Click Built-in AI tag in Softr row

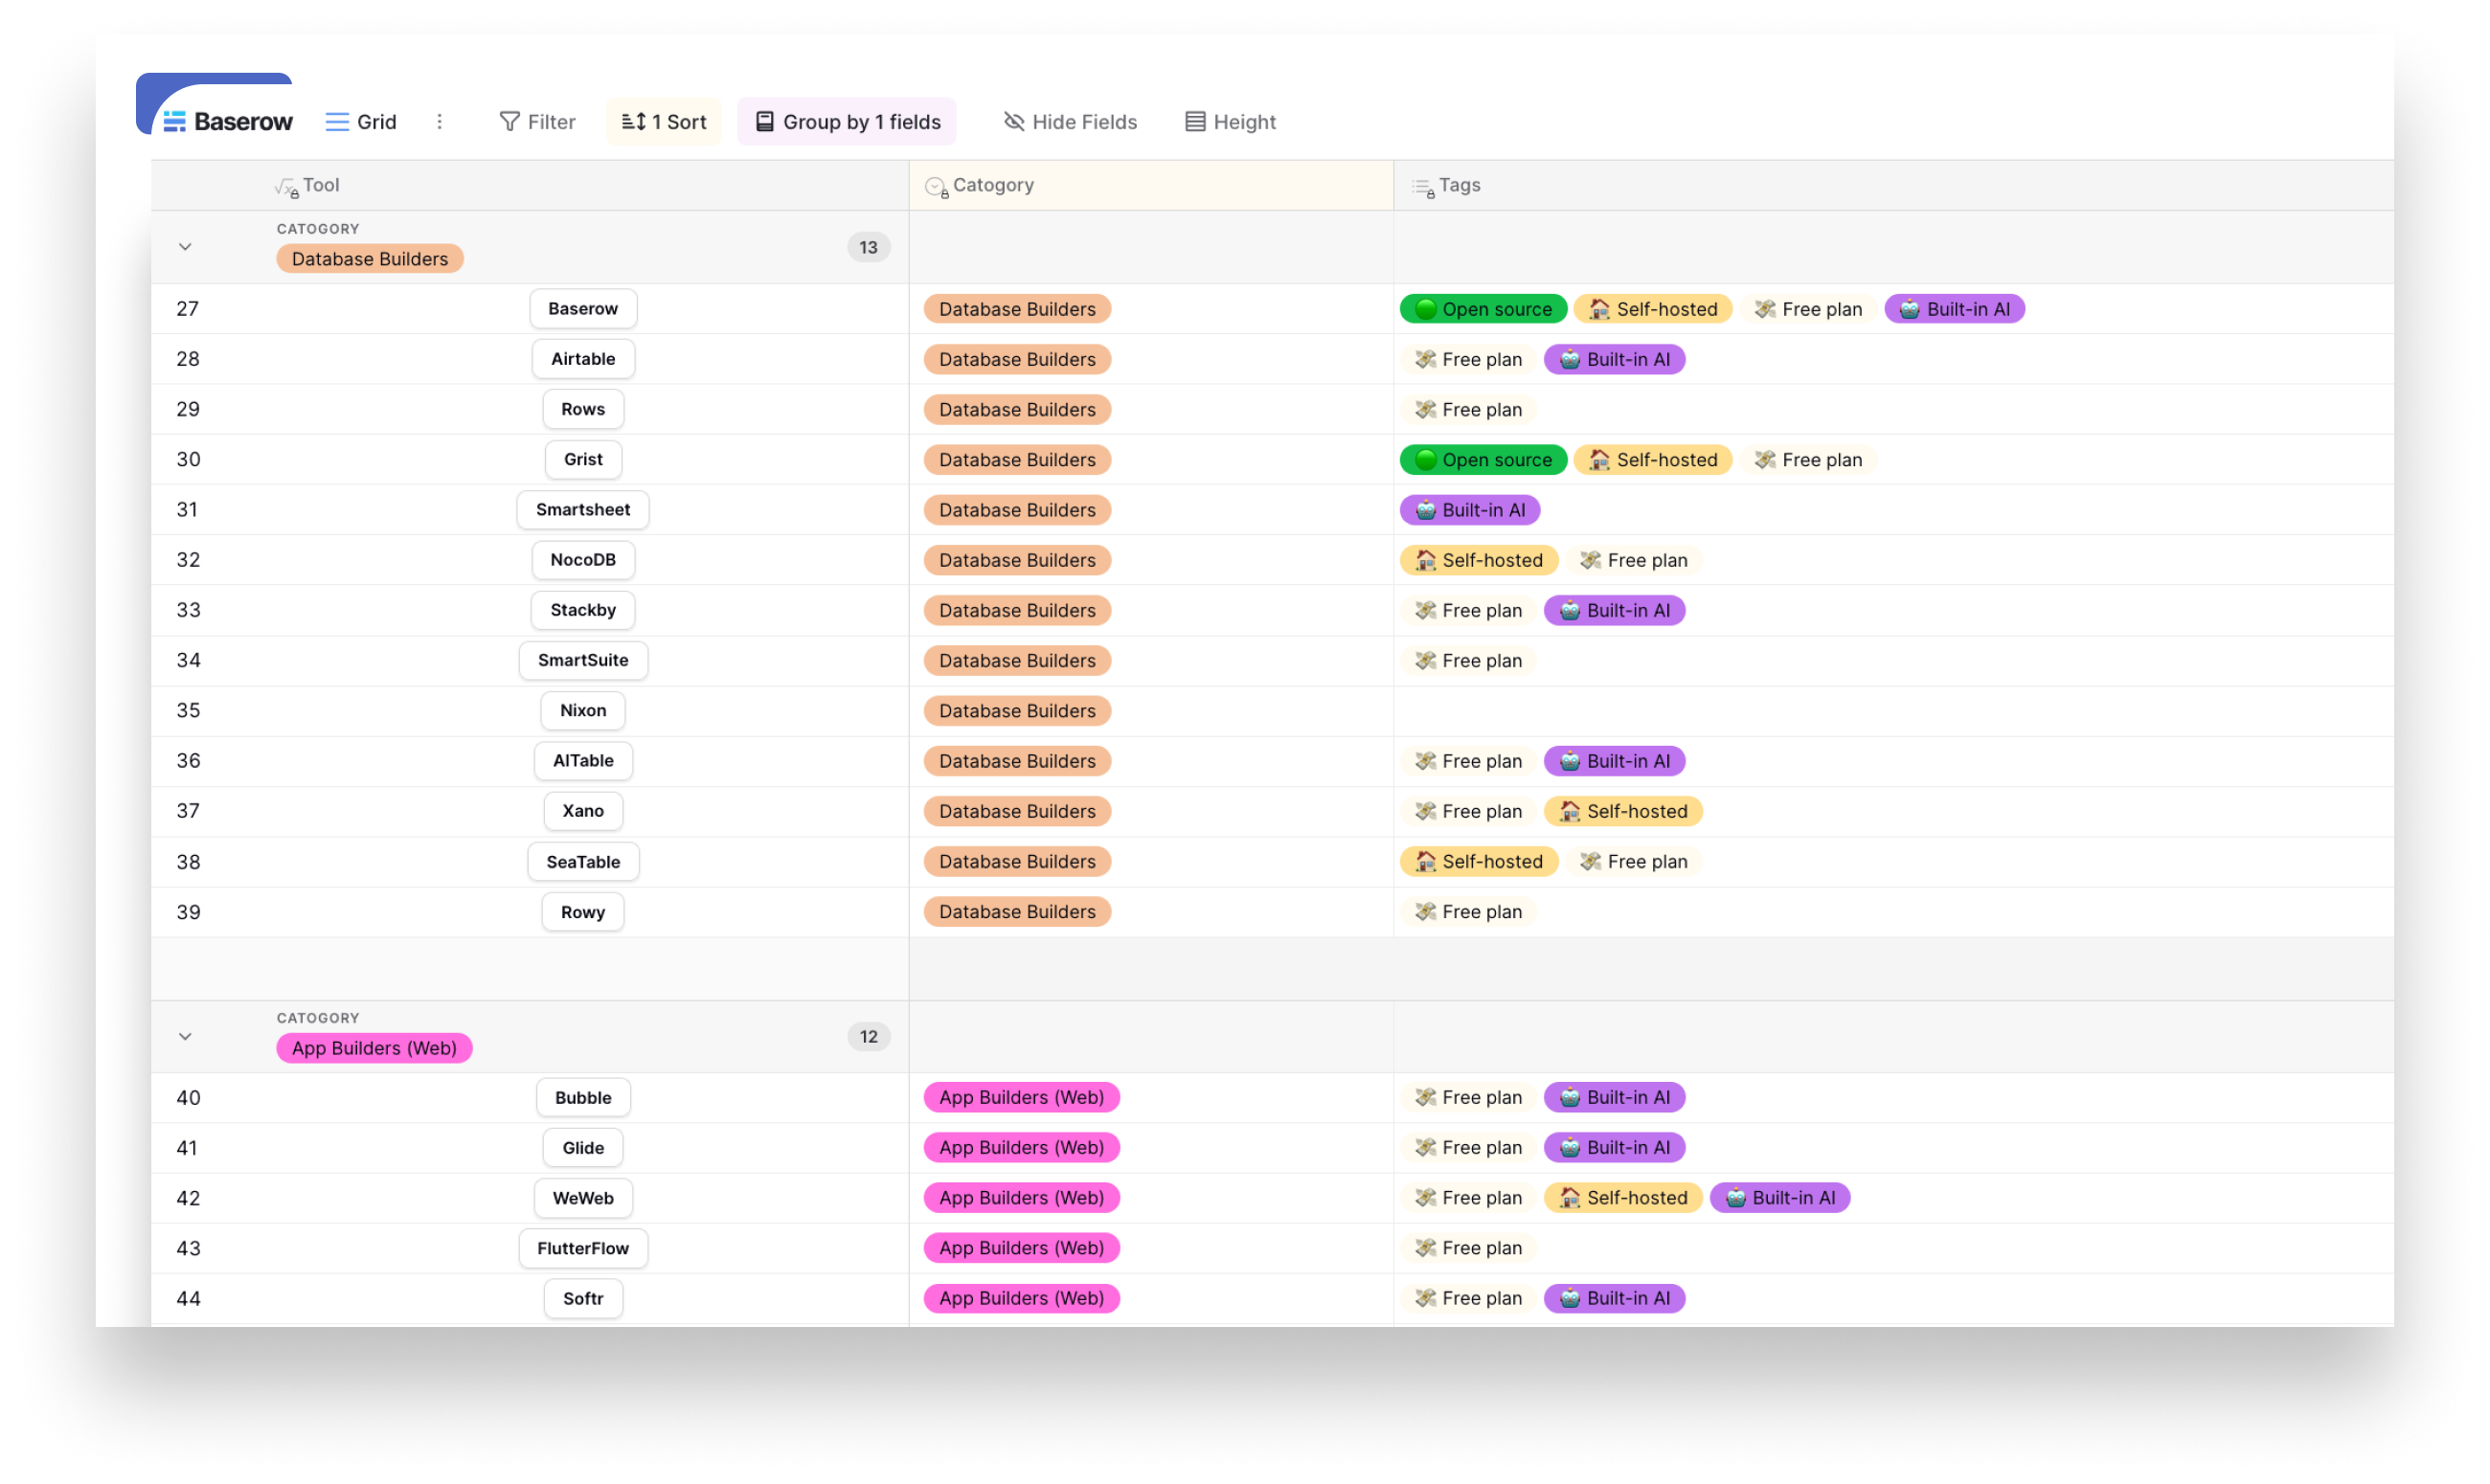pos(1614,1298)
